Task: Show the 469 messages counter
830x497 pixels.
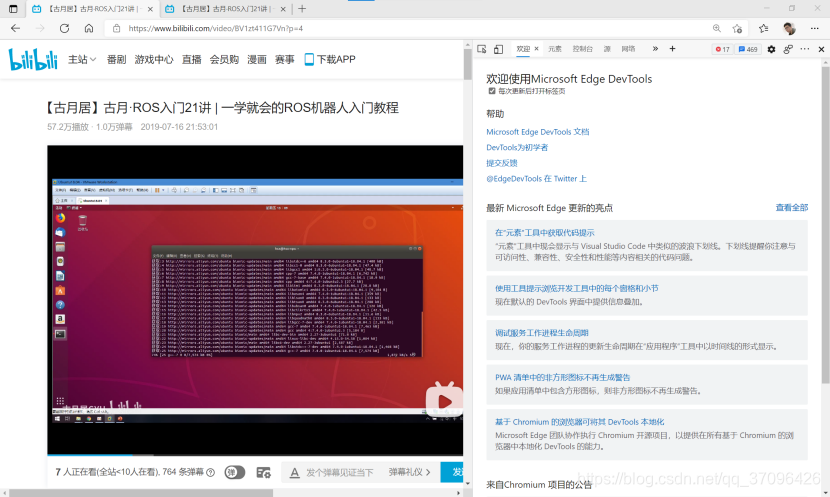Action: [x=748, y=49]
